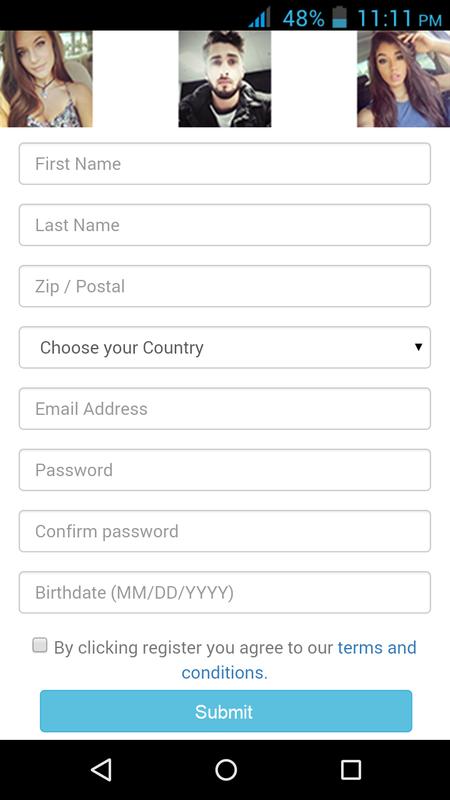Tap the Android home circle button
Image resolution: width=450 pixels, height=800 pixels.
click(x=226, y=769)
